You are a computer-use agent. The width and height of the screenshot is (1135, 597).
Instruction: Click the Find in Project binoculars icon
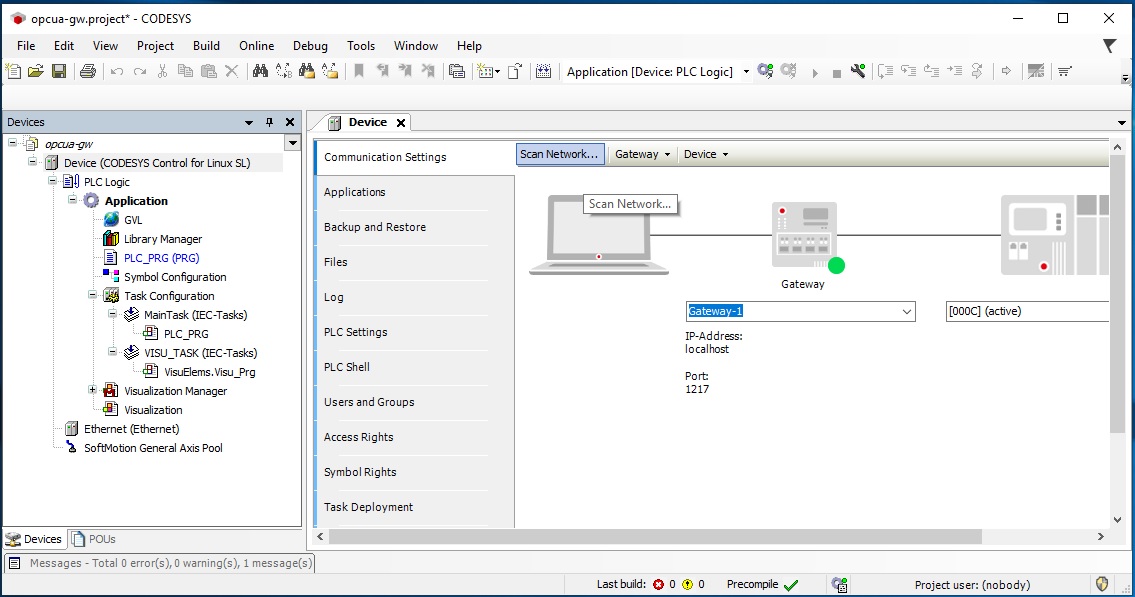pyautogui.click(x=307, y=71)
